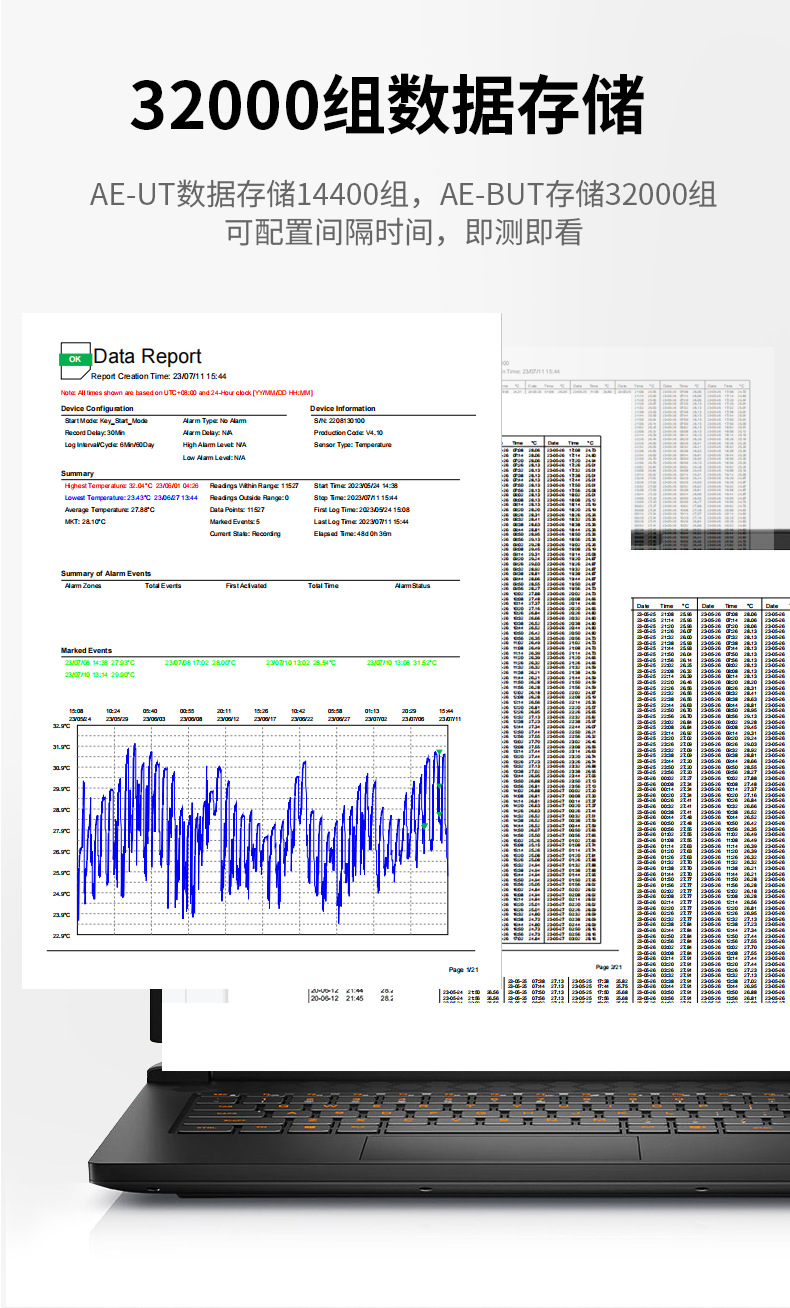Click the green OK status icon
The width and height of the screenshot is (790, 1308).
[74, 358]
